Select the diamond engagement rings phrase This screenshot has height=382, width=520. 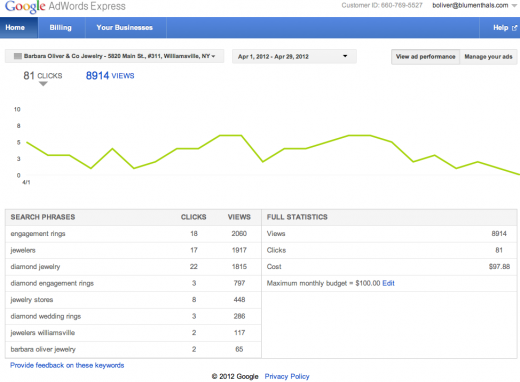coord(52,283)
